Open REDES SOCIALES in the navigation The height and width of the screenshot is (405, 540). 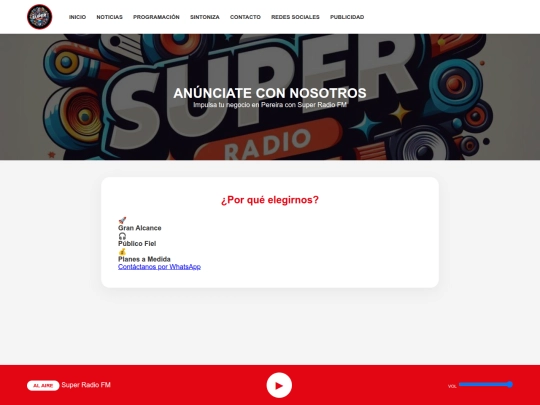[295, 17]
